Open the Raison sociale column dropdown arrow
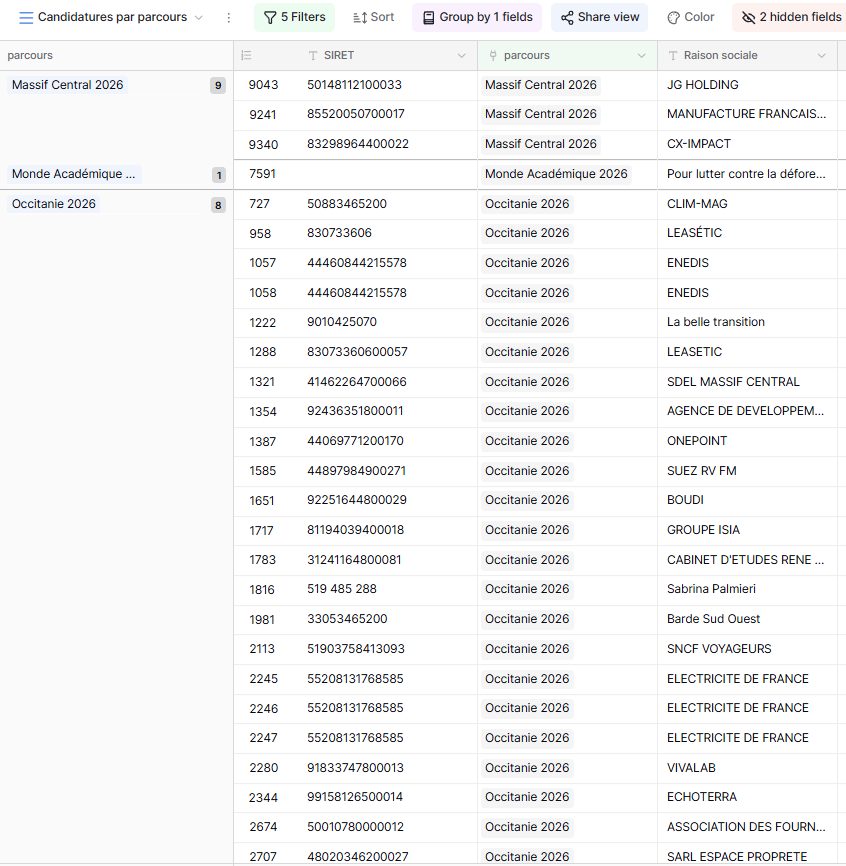The image size is (846, 866). pos(821,56)
